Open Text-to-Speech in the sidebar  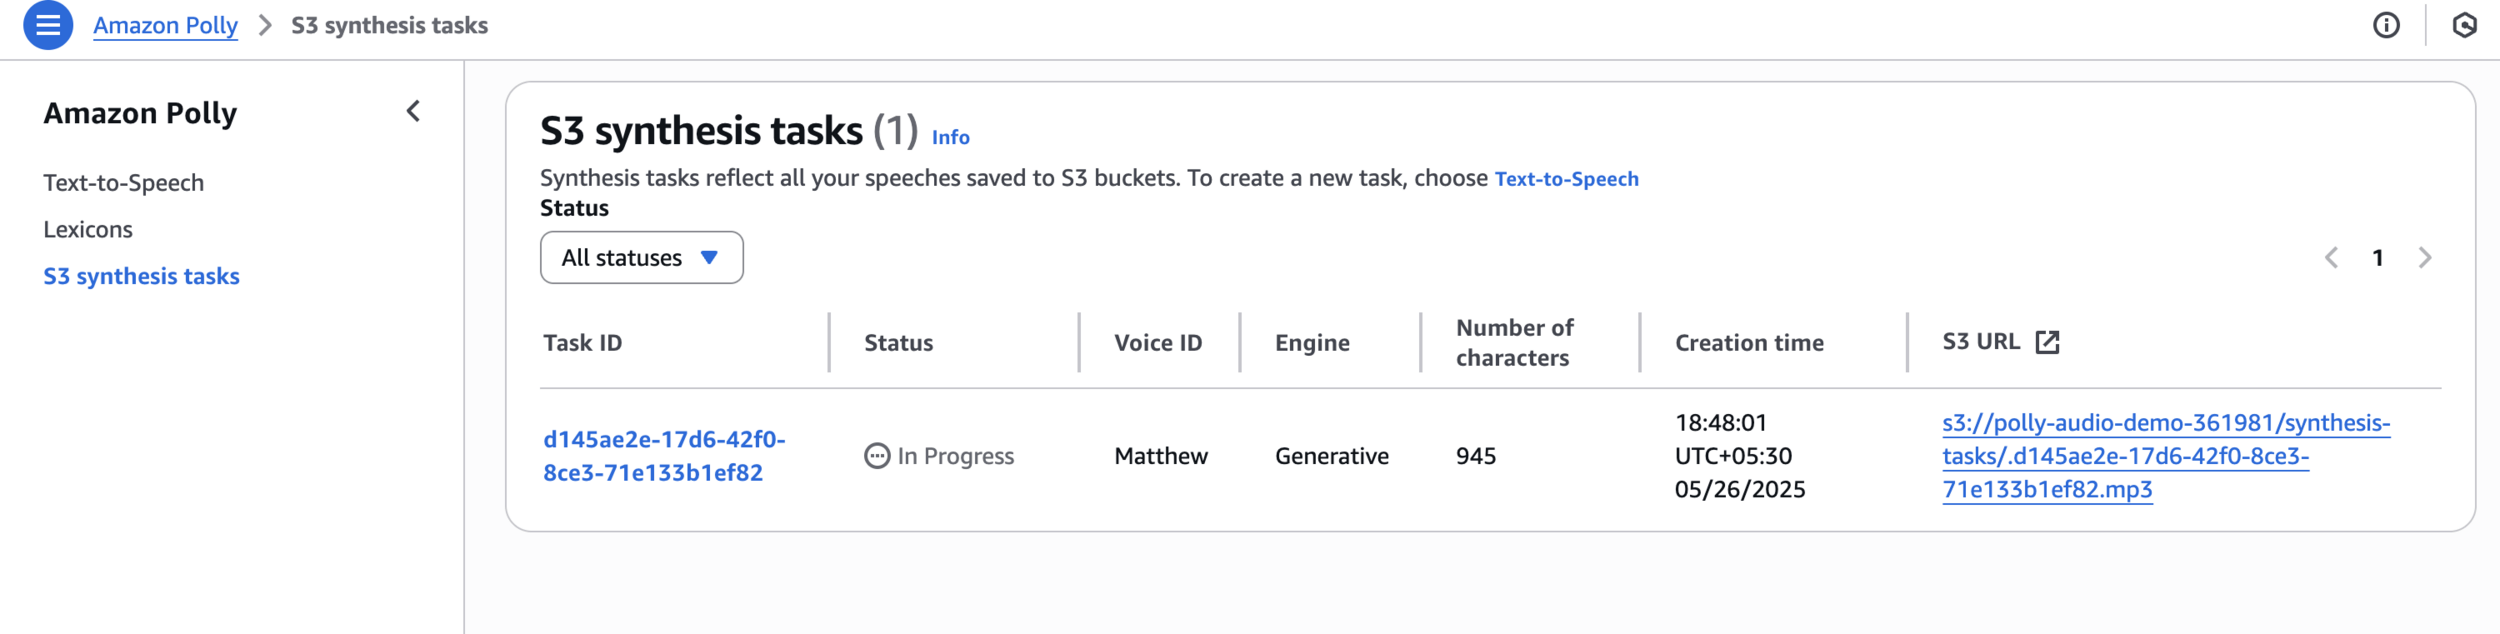click(123, 183)
